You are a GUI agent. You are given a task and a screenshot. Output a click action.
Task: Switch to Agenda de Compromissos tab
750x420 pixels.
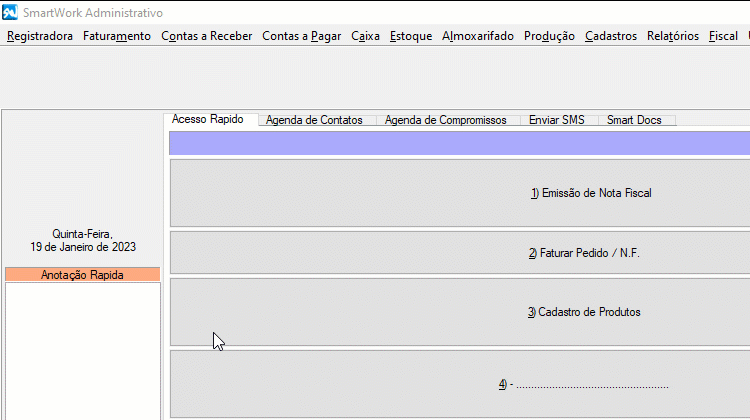[445, 120]
